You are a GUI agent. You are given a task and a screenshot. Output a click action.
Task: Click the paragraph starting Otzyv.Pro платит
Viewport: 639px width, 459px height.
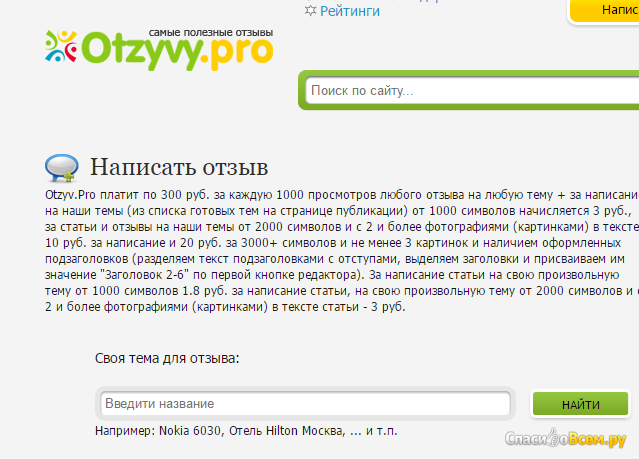(342, 251)
